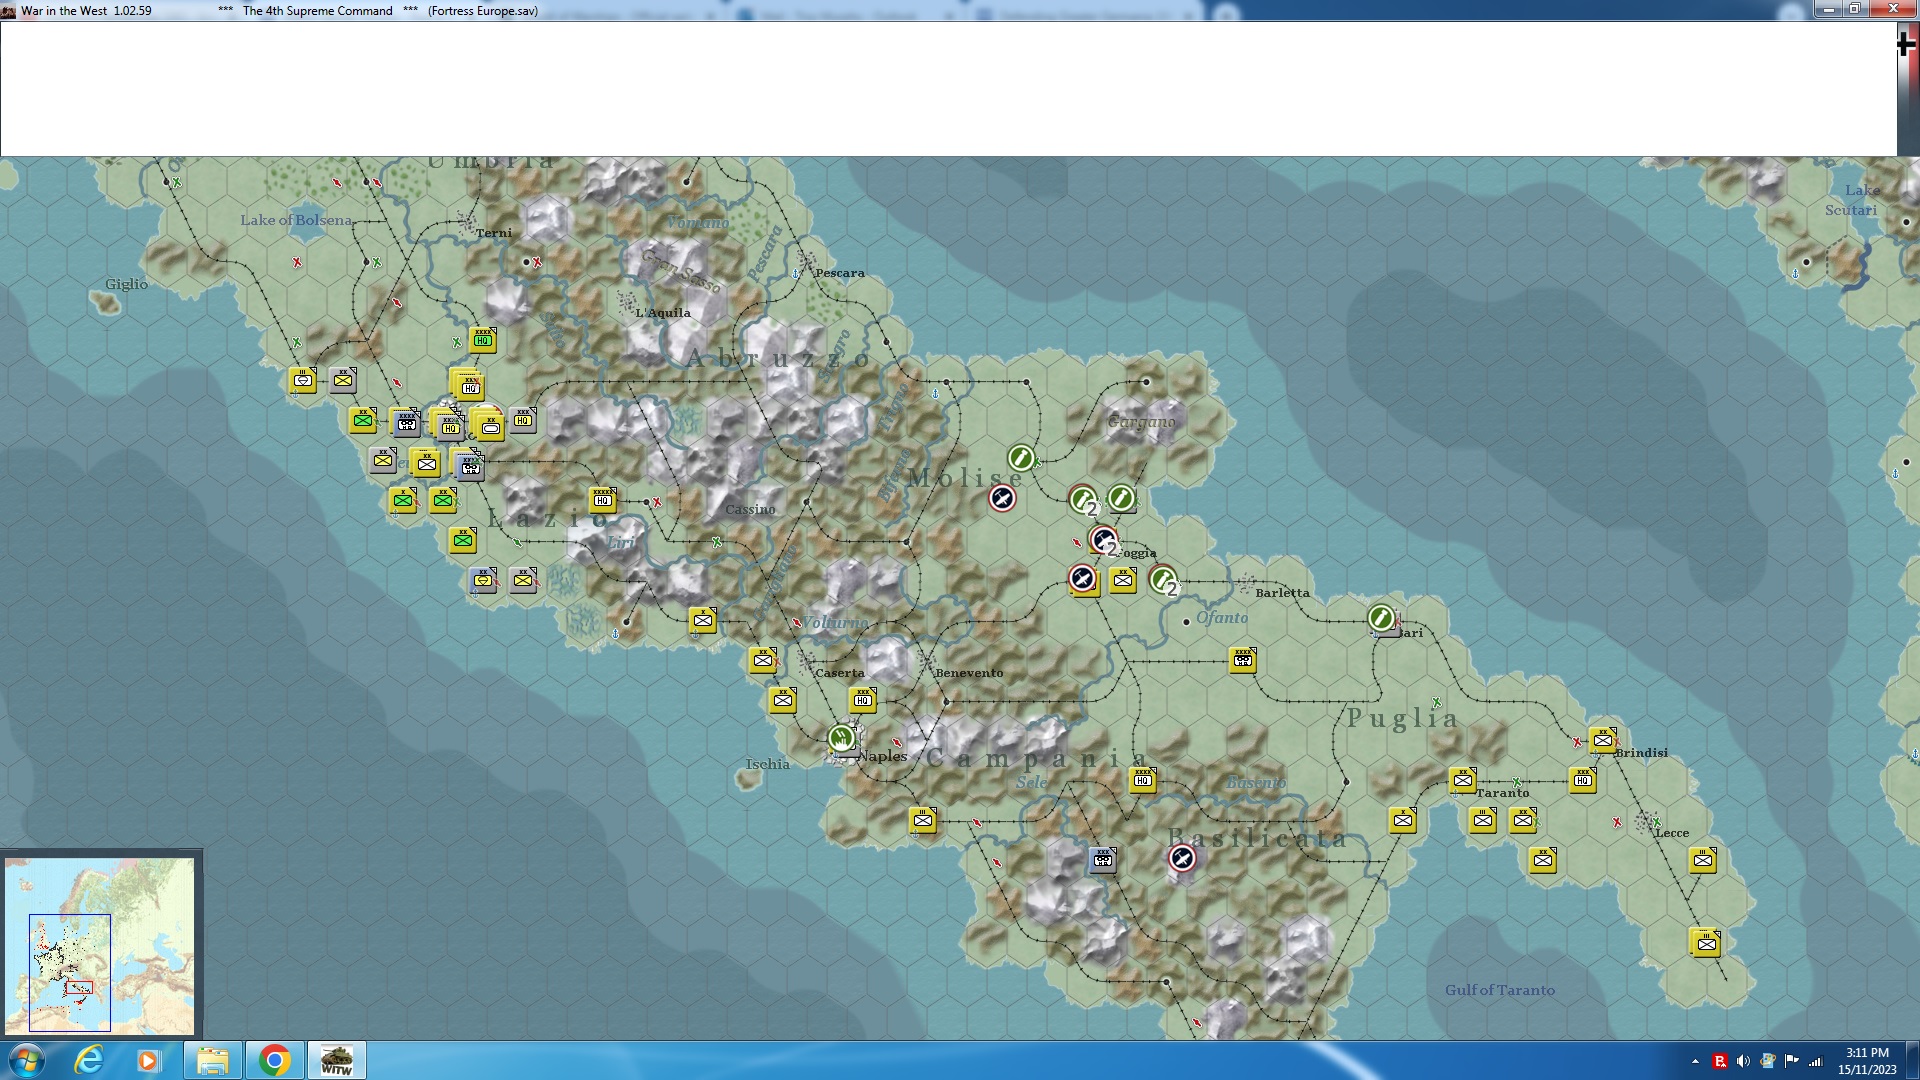Click the fighter airbase icon in Basilicata
This screenshot has width=1920, height=1080.
click(1182, 858)
